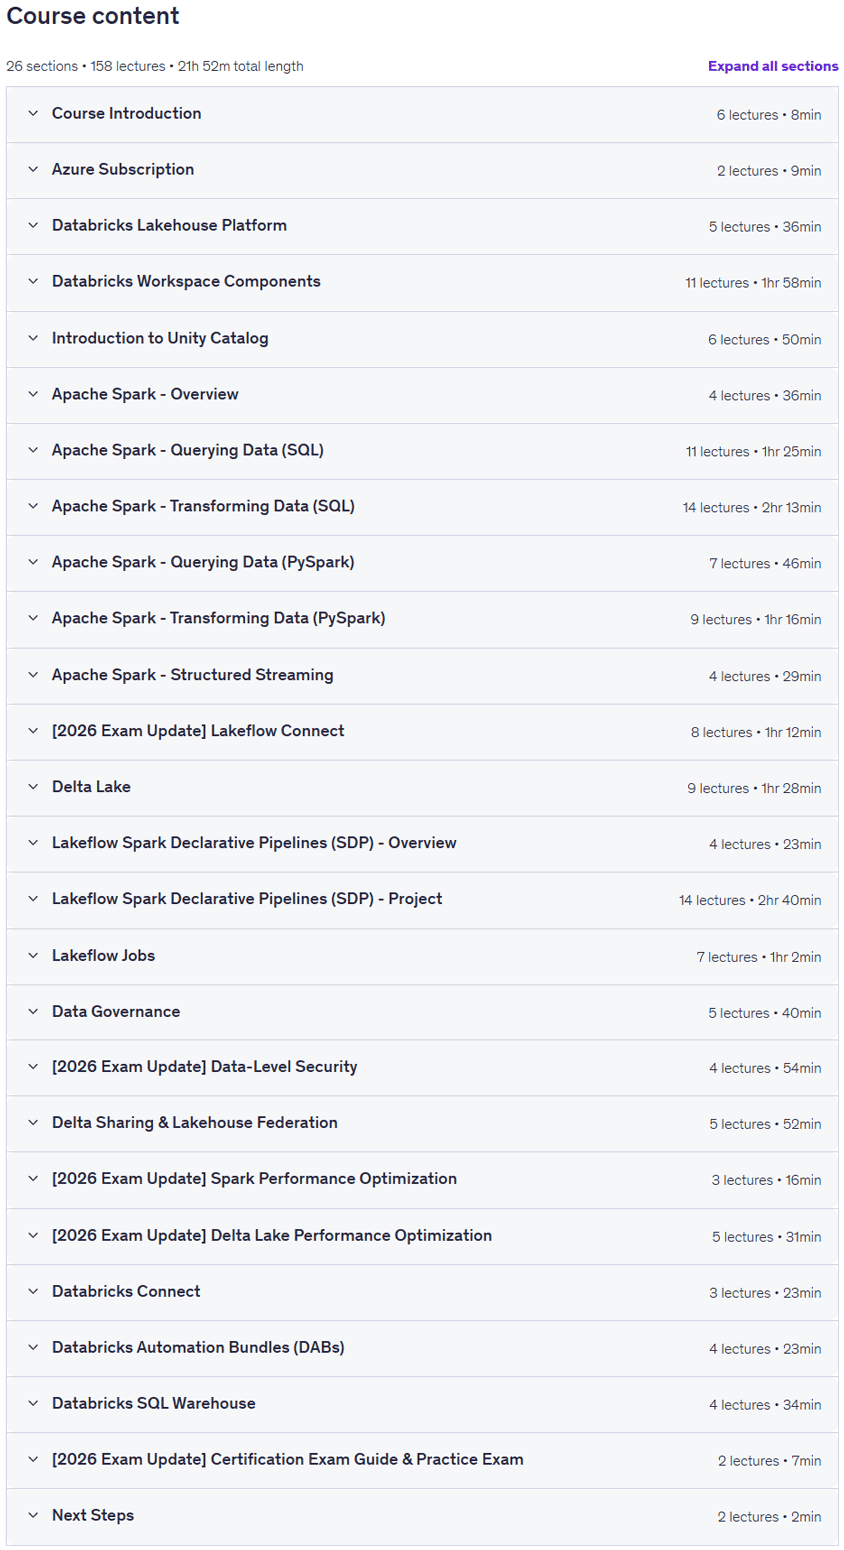Click '5 lectures • 40min' text
844x1550 pixels.
point(765,1014)
